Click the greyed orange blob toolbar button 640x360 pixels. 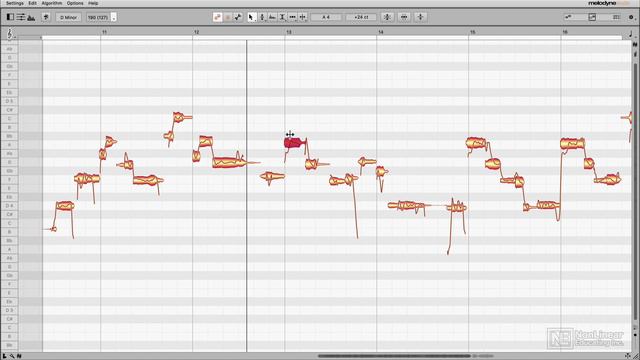pyautogui.click(x=228, y=17)
